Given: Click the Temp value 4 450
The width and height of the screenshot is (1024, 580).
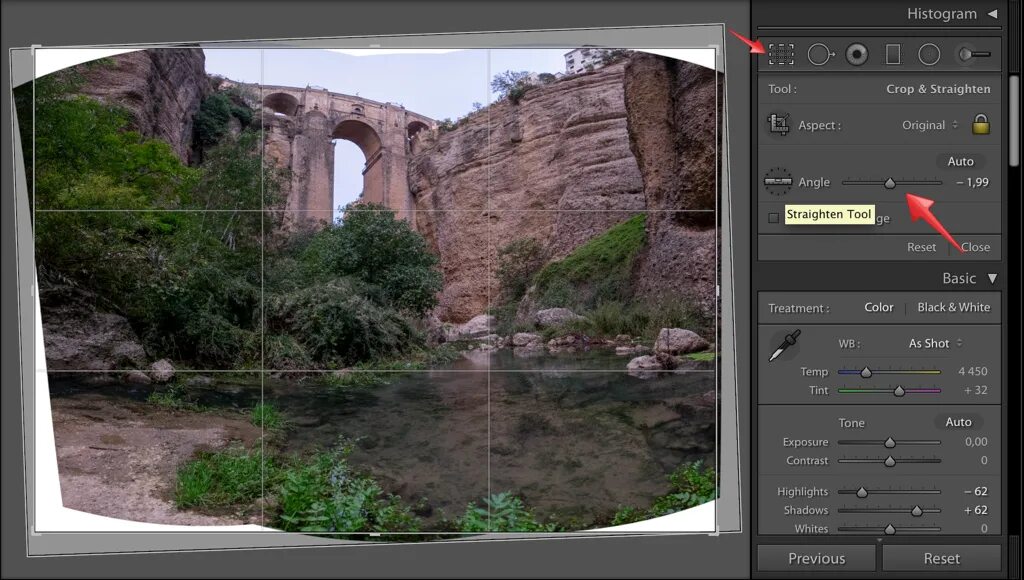Looking at the screenshot, I should 973,371.
